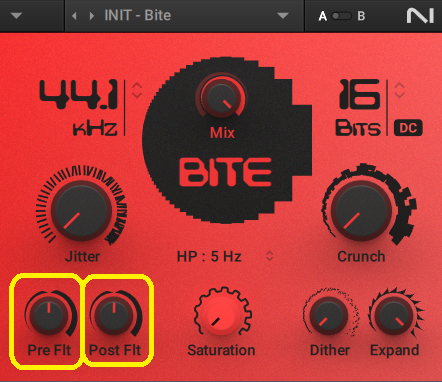Select the previous preset arrow
This screenshot has width=442, height=382.
(x=74, y=16)
